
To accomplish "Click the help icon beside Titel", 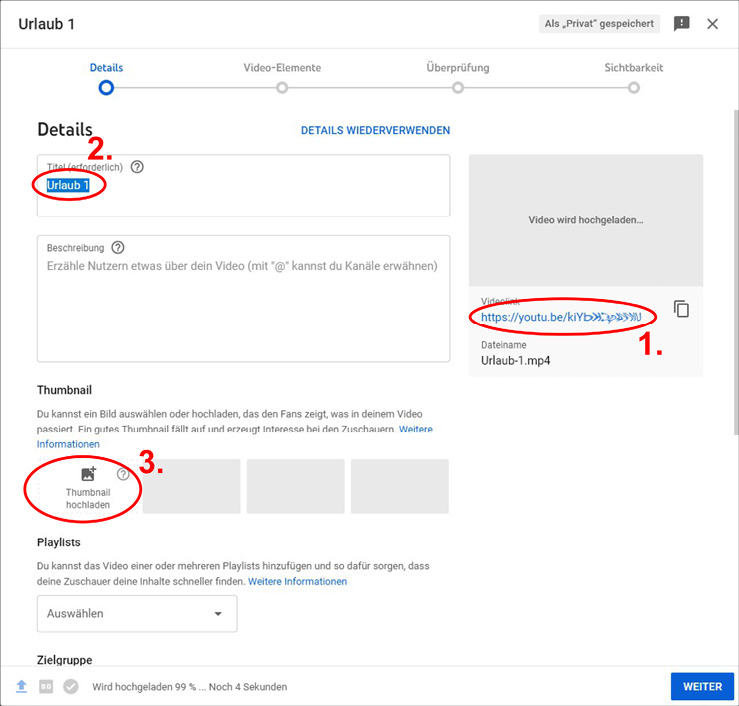I will (137, 167).
